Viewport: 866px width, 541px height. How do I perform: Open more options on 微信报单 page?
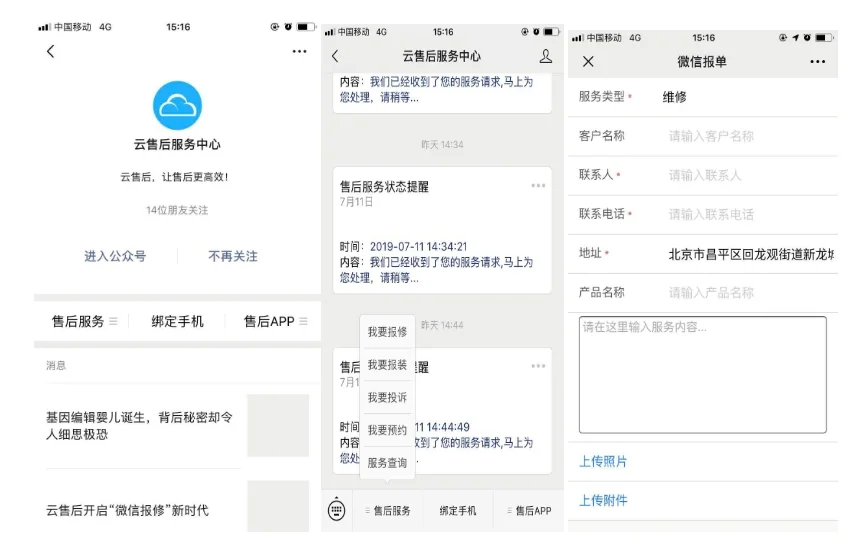click(817, 61)
